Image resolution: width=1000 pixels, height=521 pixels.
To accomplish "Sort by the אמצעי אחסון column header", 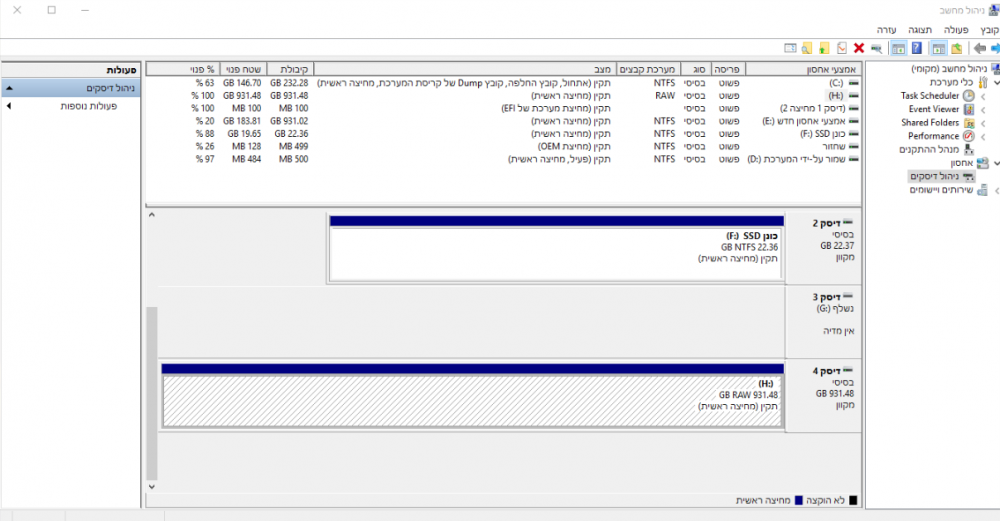I will click(803, 69).
